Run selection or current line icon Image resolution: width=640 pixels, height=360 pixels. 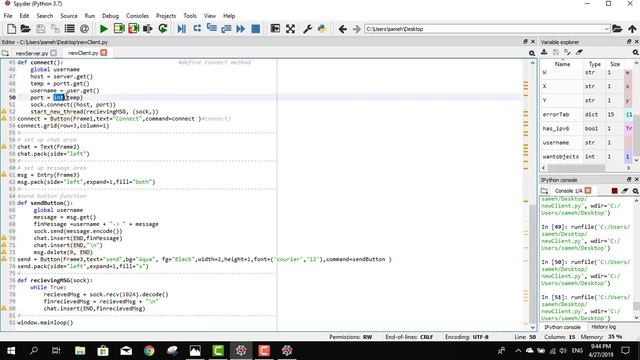click(148, 29)
